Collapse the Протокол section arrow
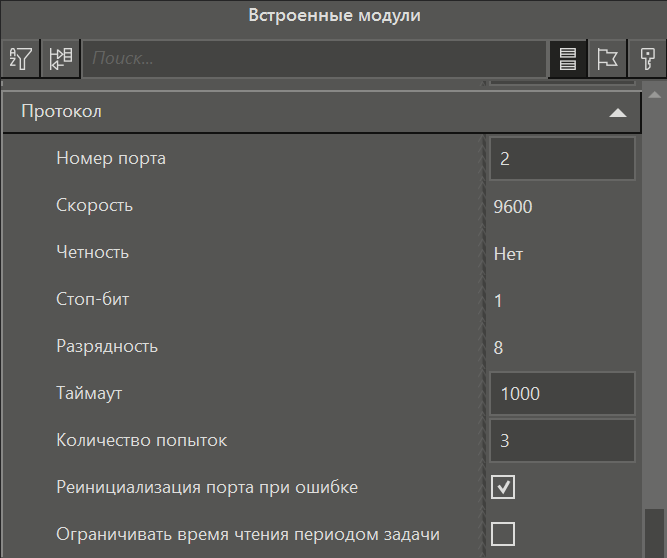The image size is (667, 558). coord(618,112)
